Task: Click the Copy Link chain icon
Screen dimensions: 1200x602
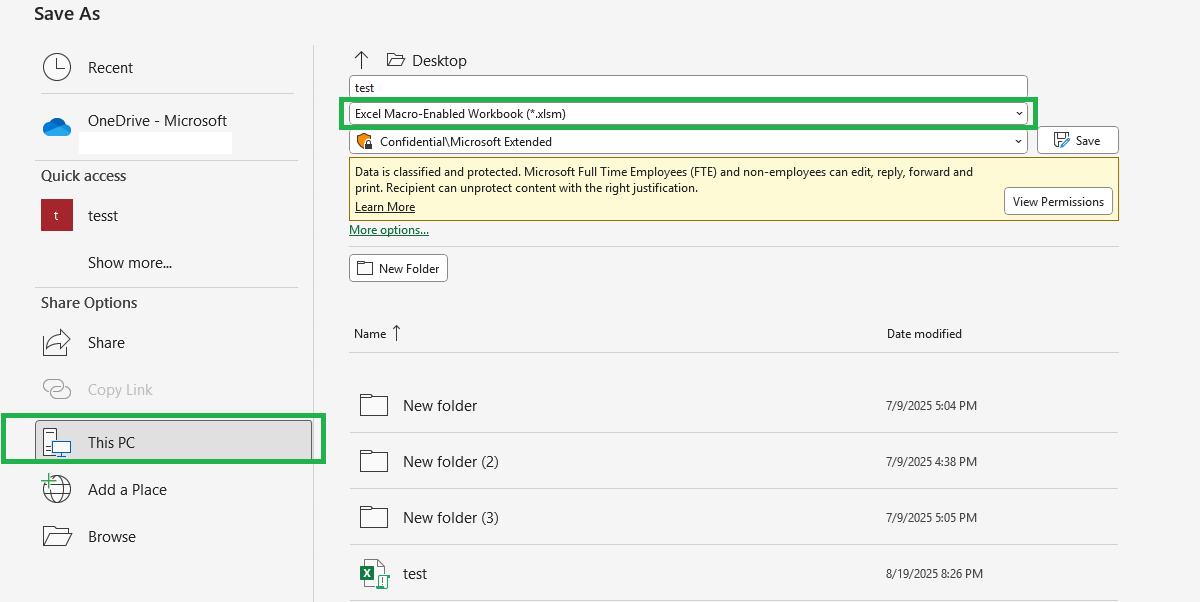Action: coord(57,389)
